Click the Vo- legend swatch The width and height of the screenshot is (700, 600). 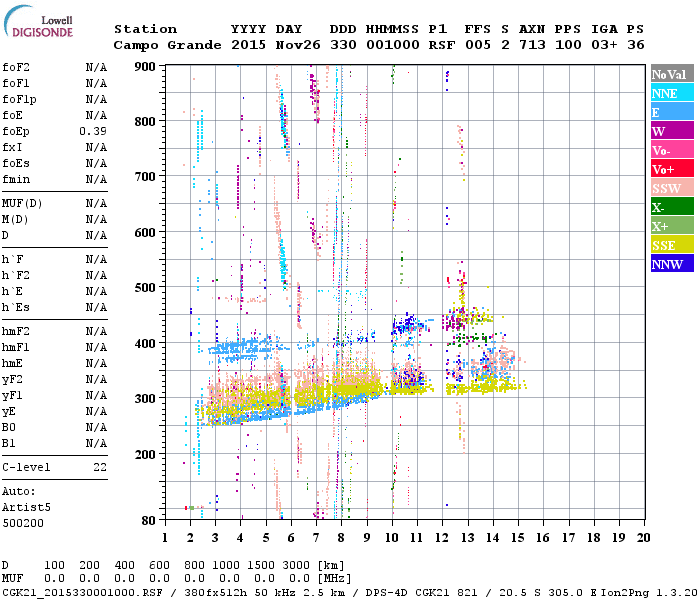[672, 150]
